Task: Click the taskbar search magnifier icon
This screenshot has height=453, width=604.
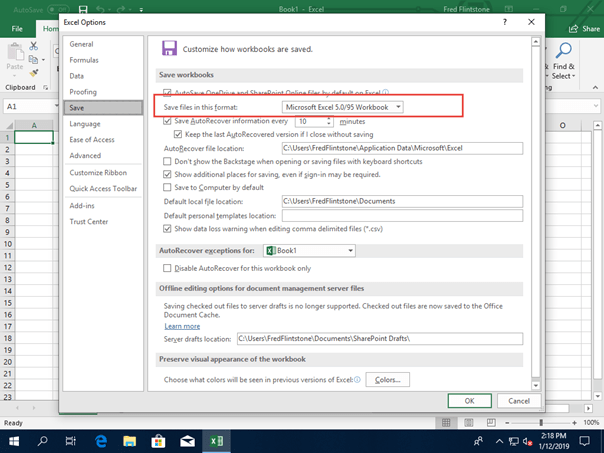Action: coord(44,441)
